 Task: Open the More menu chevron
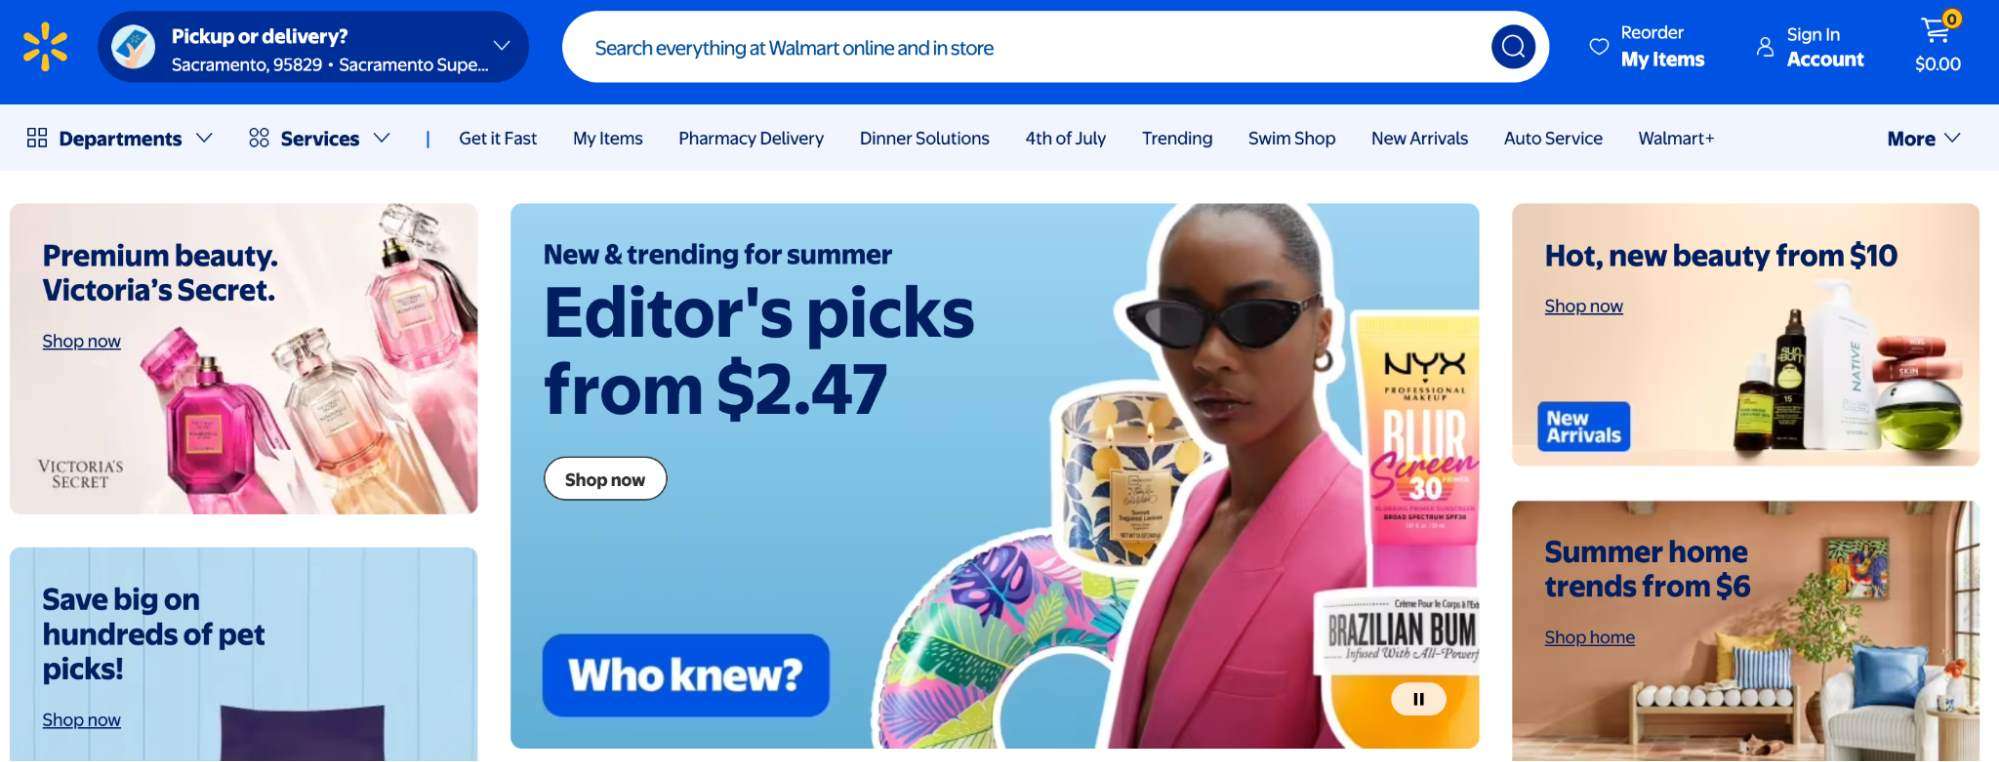pyautogui.click(x=1952, y=138)
